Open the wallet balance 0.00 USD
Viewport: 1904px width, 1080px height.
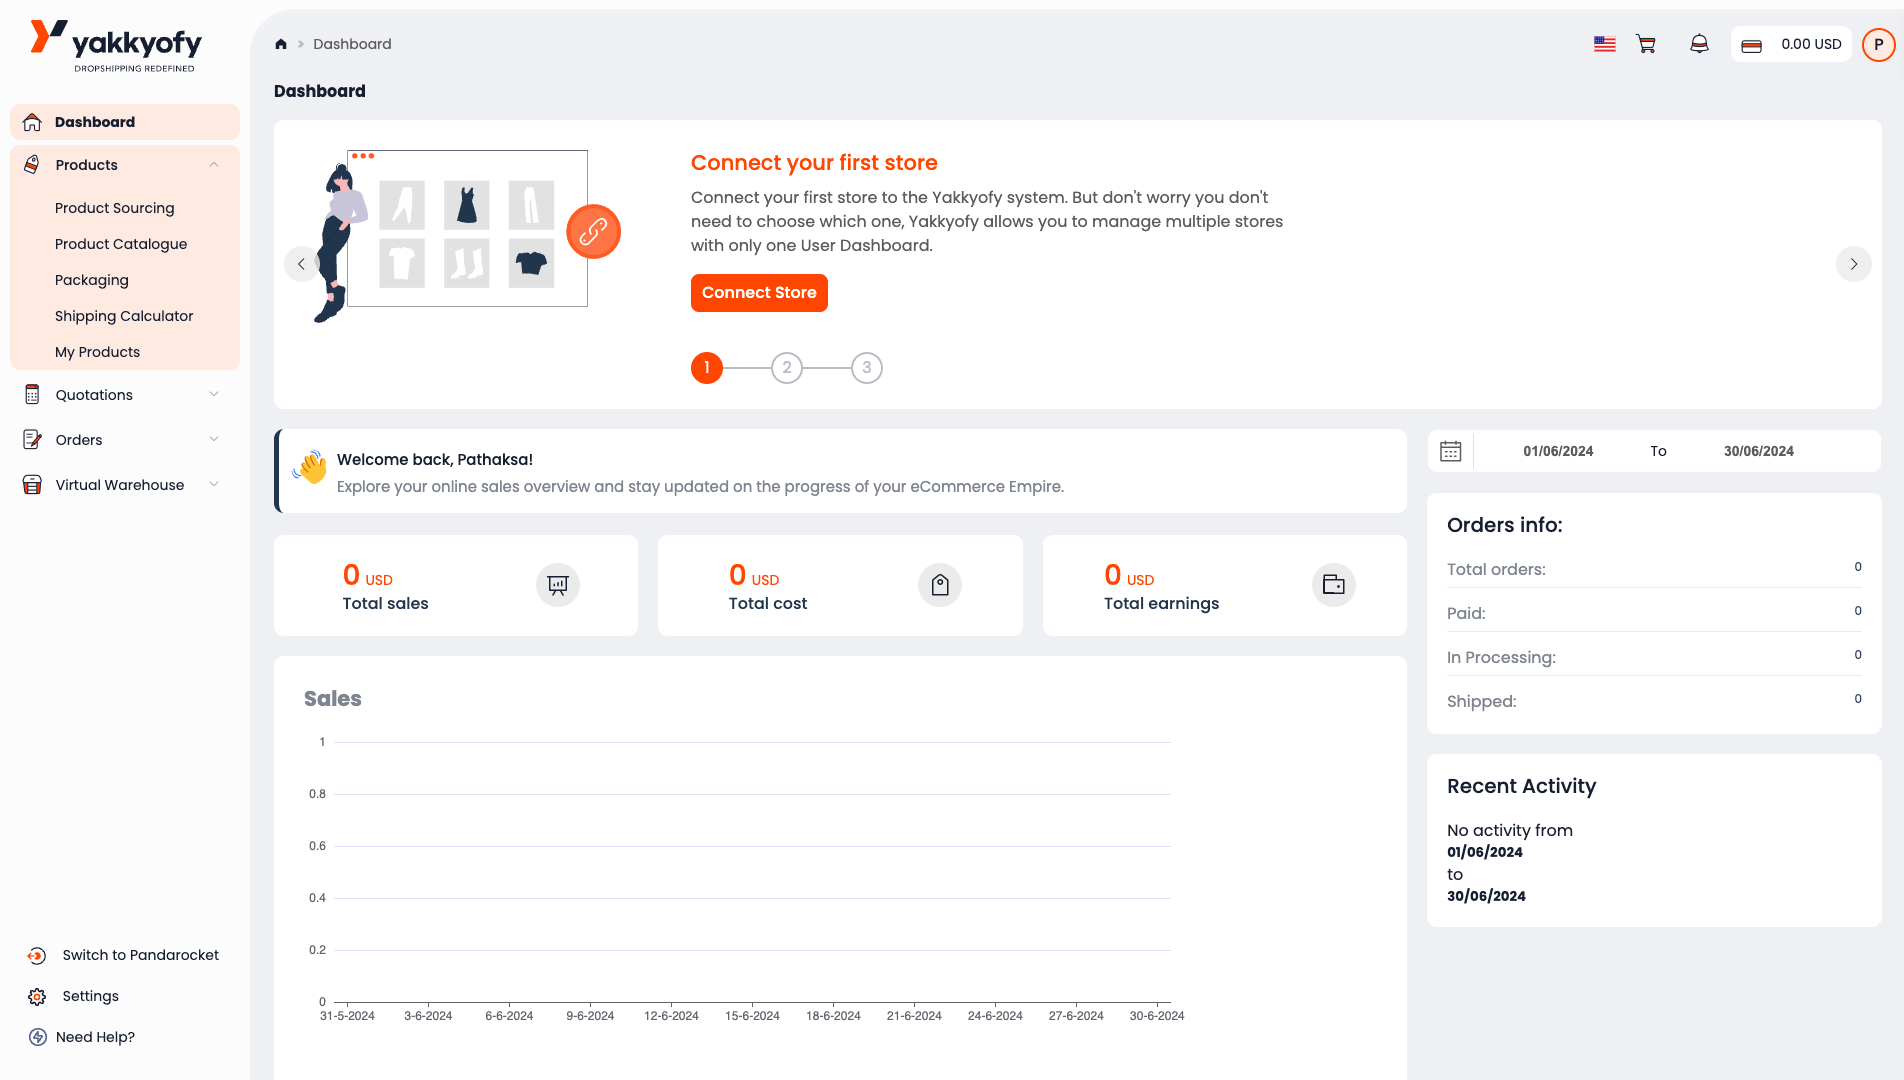click(1792, 44)
